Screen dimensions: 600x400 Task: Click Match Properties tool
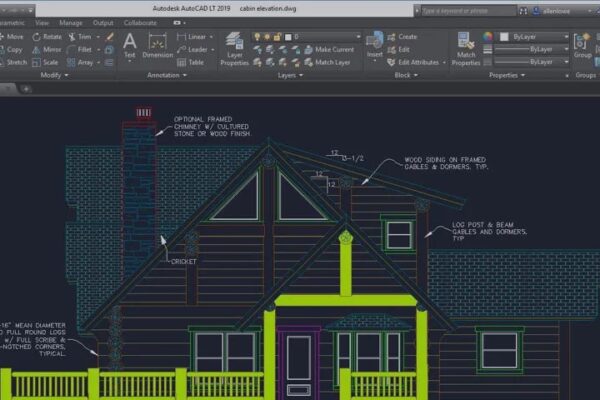click(x=466, y=49)
